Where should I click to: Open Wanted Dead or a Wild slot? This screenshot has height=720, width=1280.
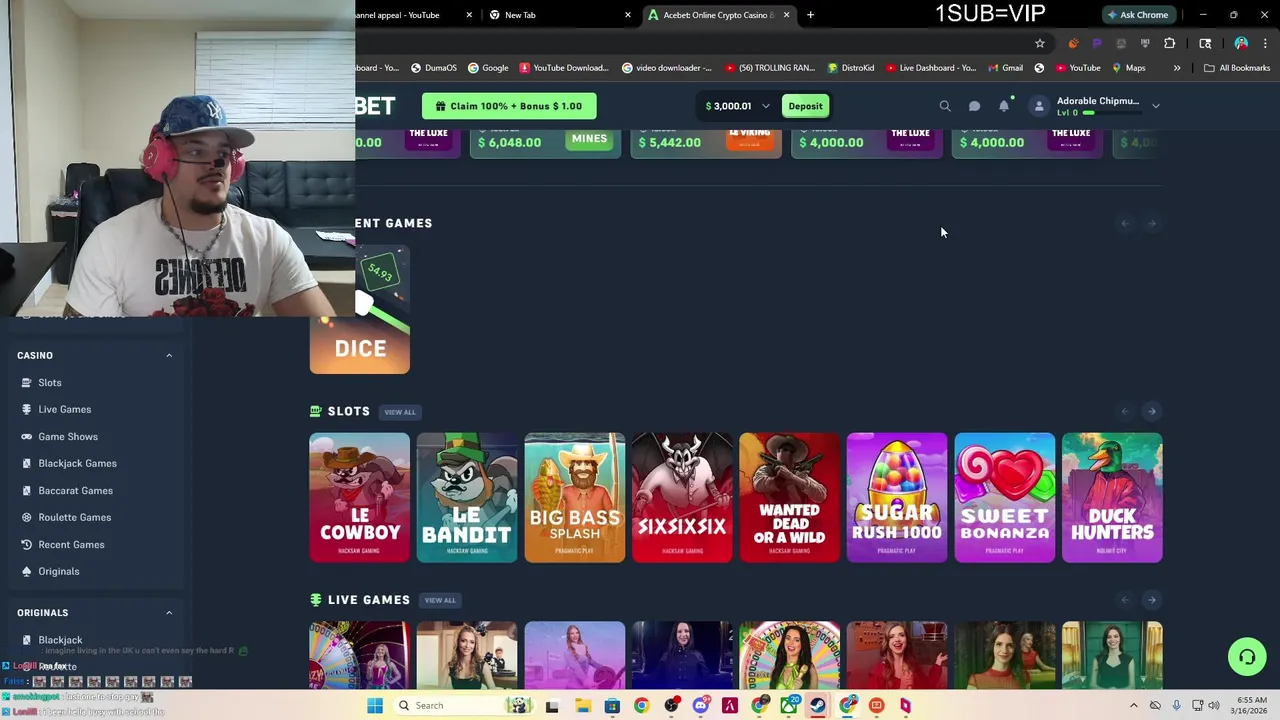790,497
